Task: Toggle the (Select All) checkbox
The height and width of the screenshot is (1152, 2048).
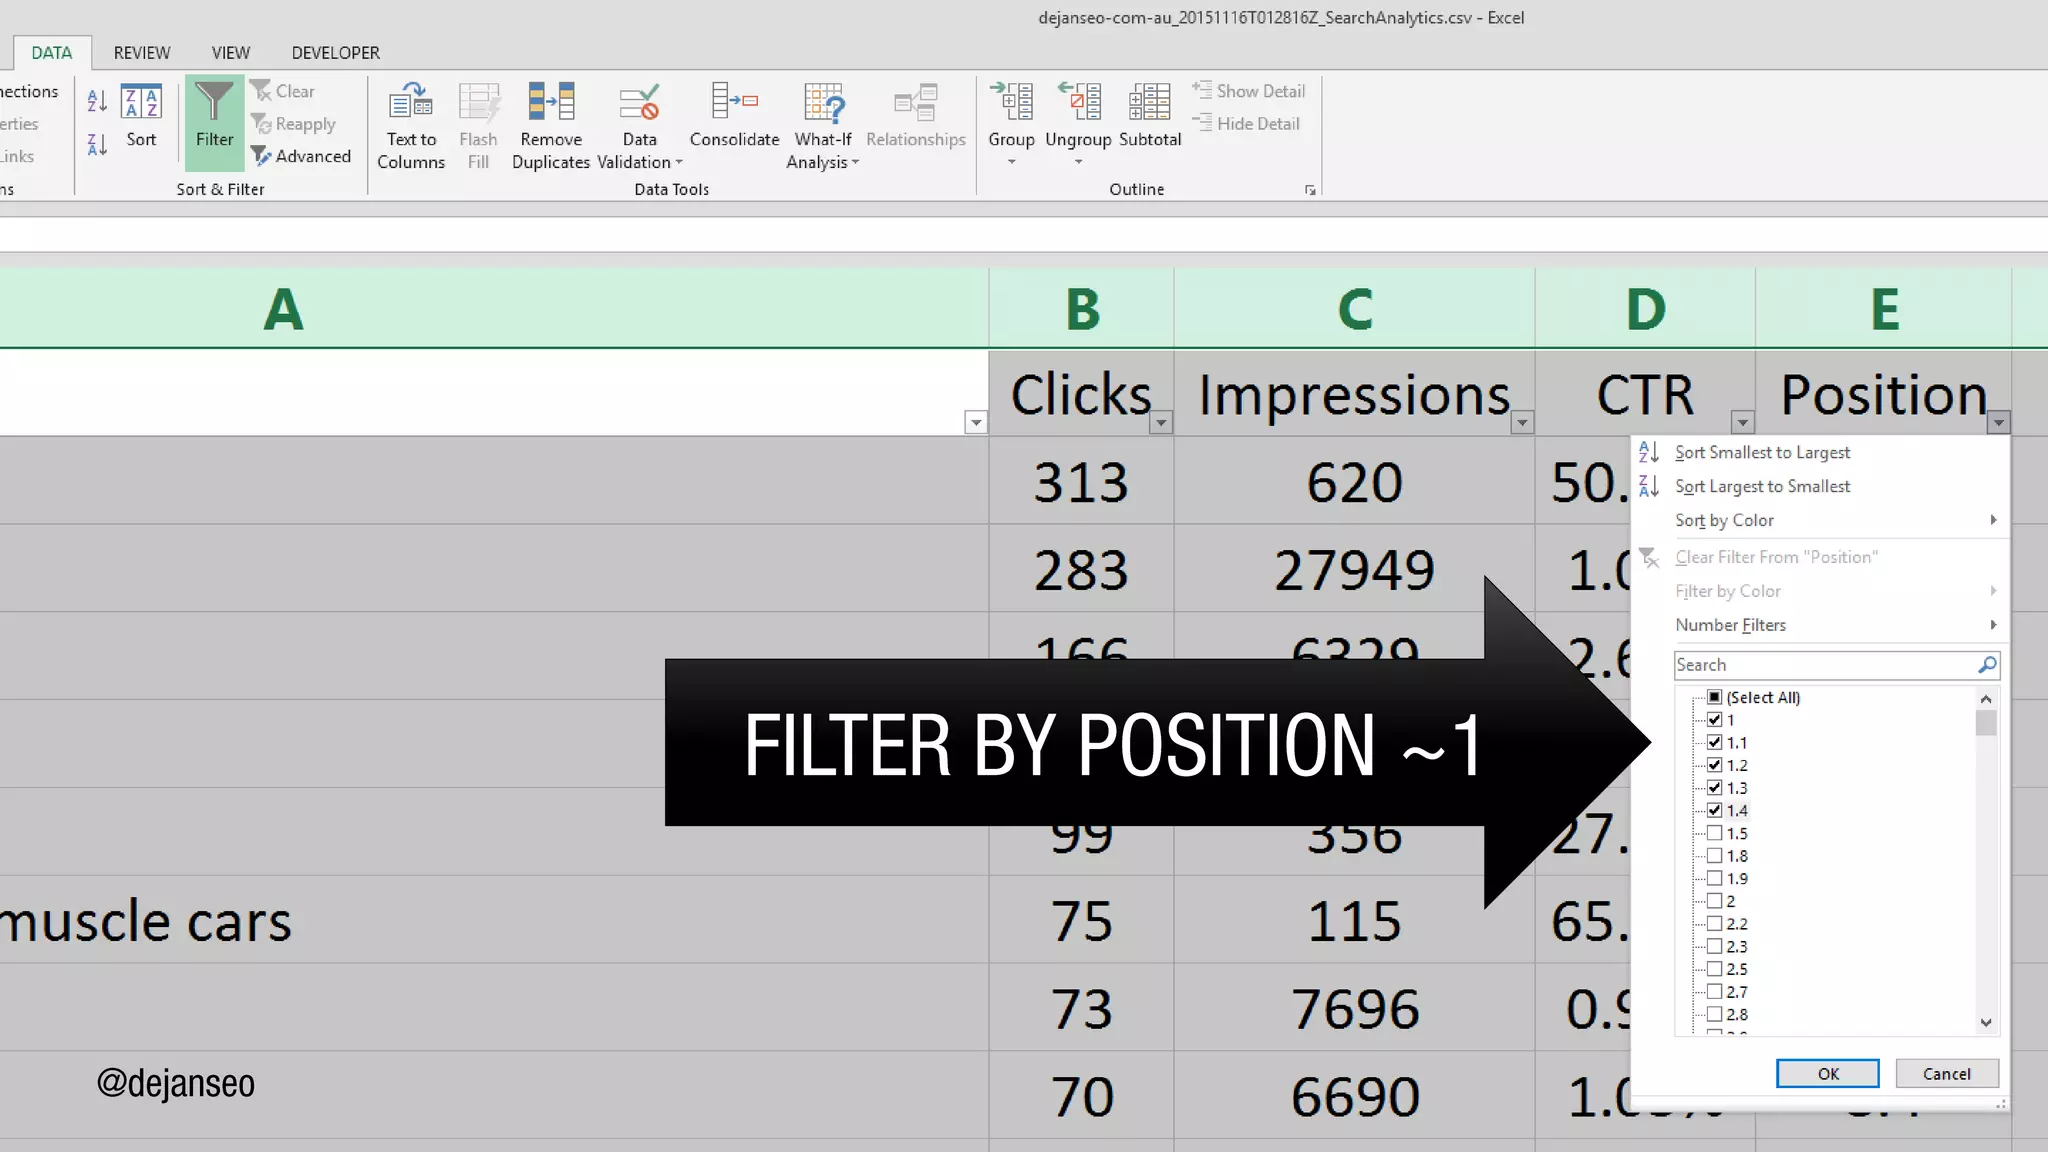Action: (x=1714, y=697)
